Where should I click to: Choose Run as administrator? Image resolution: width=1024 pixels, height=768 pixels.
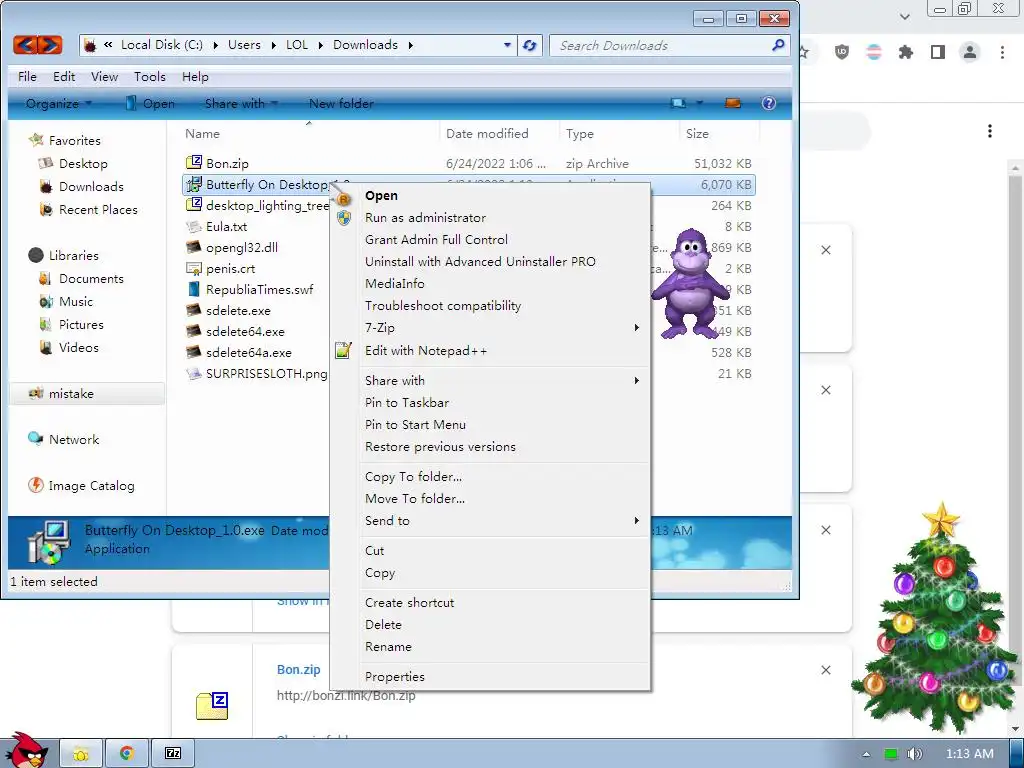(x=425, y=217)
